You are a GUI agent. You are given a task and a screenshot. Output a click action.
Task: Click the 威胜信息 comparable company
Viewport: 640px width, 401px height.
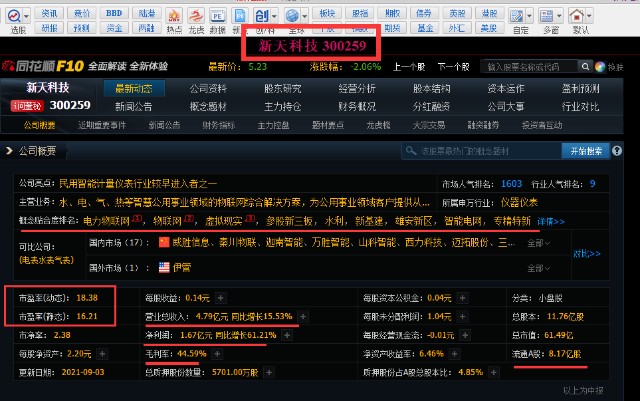191,243
